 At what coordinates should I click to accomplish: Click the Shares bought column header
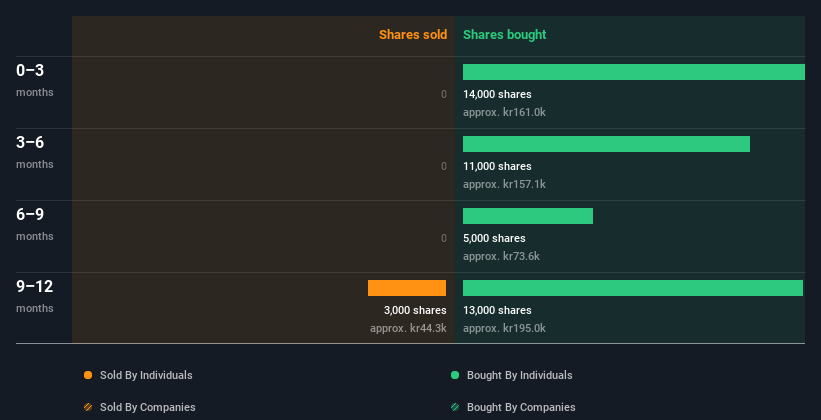tap(504, 35)
